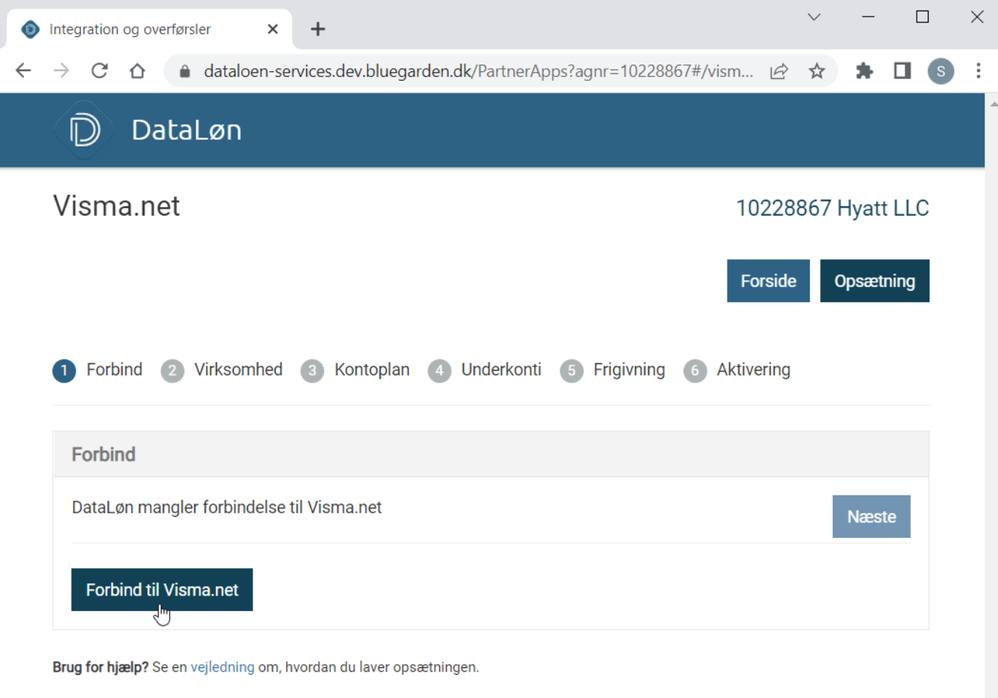Open a new browser tab
This screenshot has height=698, width=998.
[318, 29]
